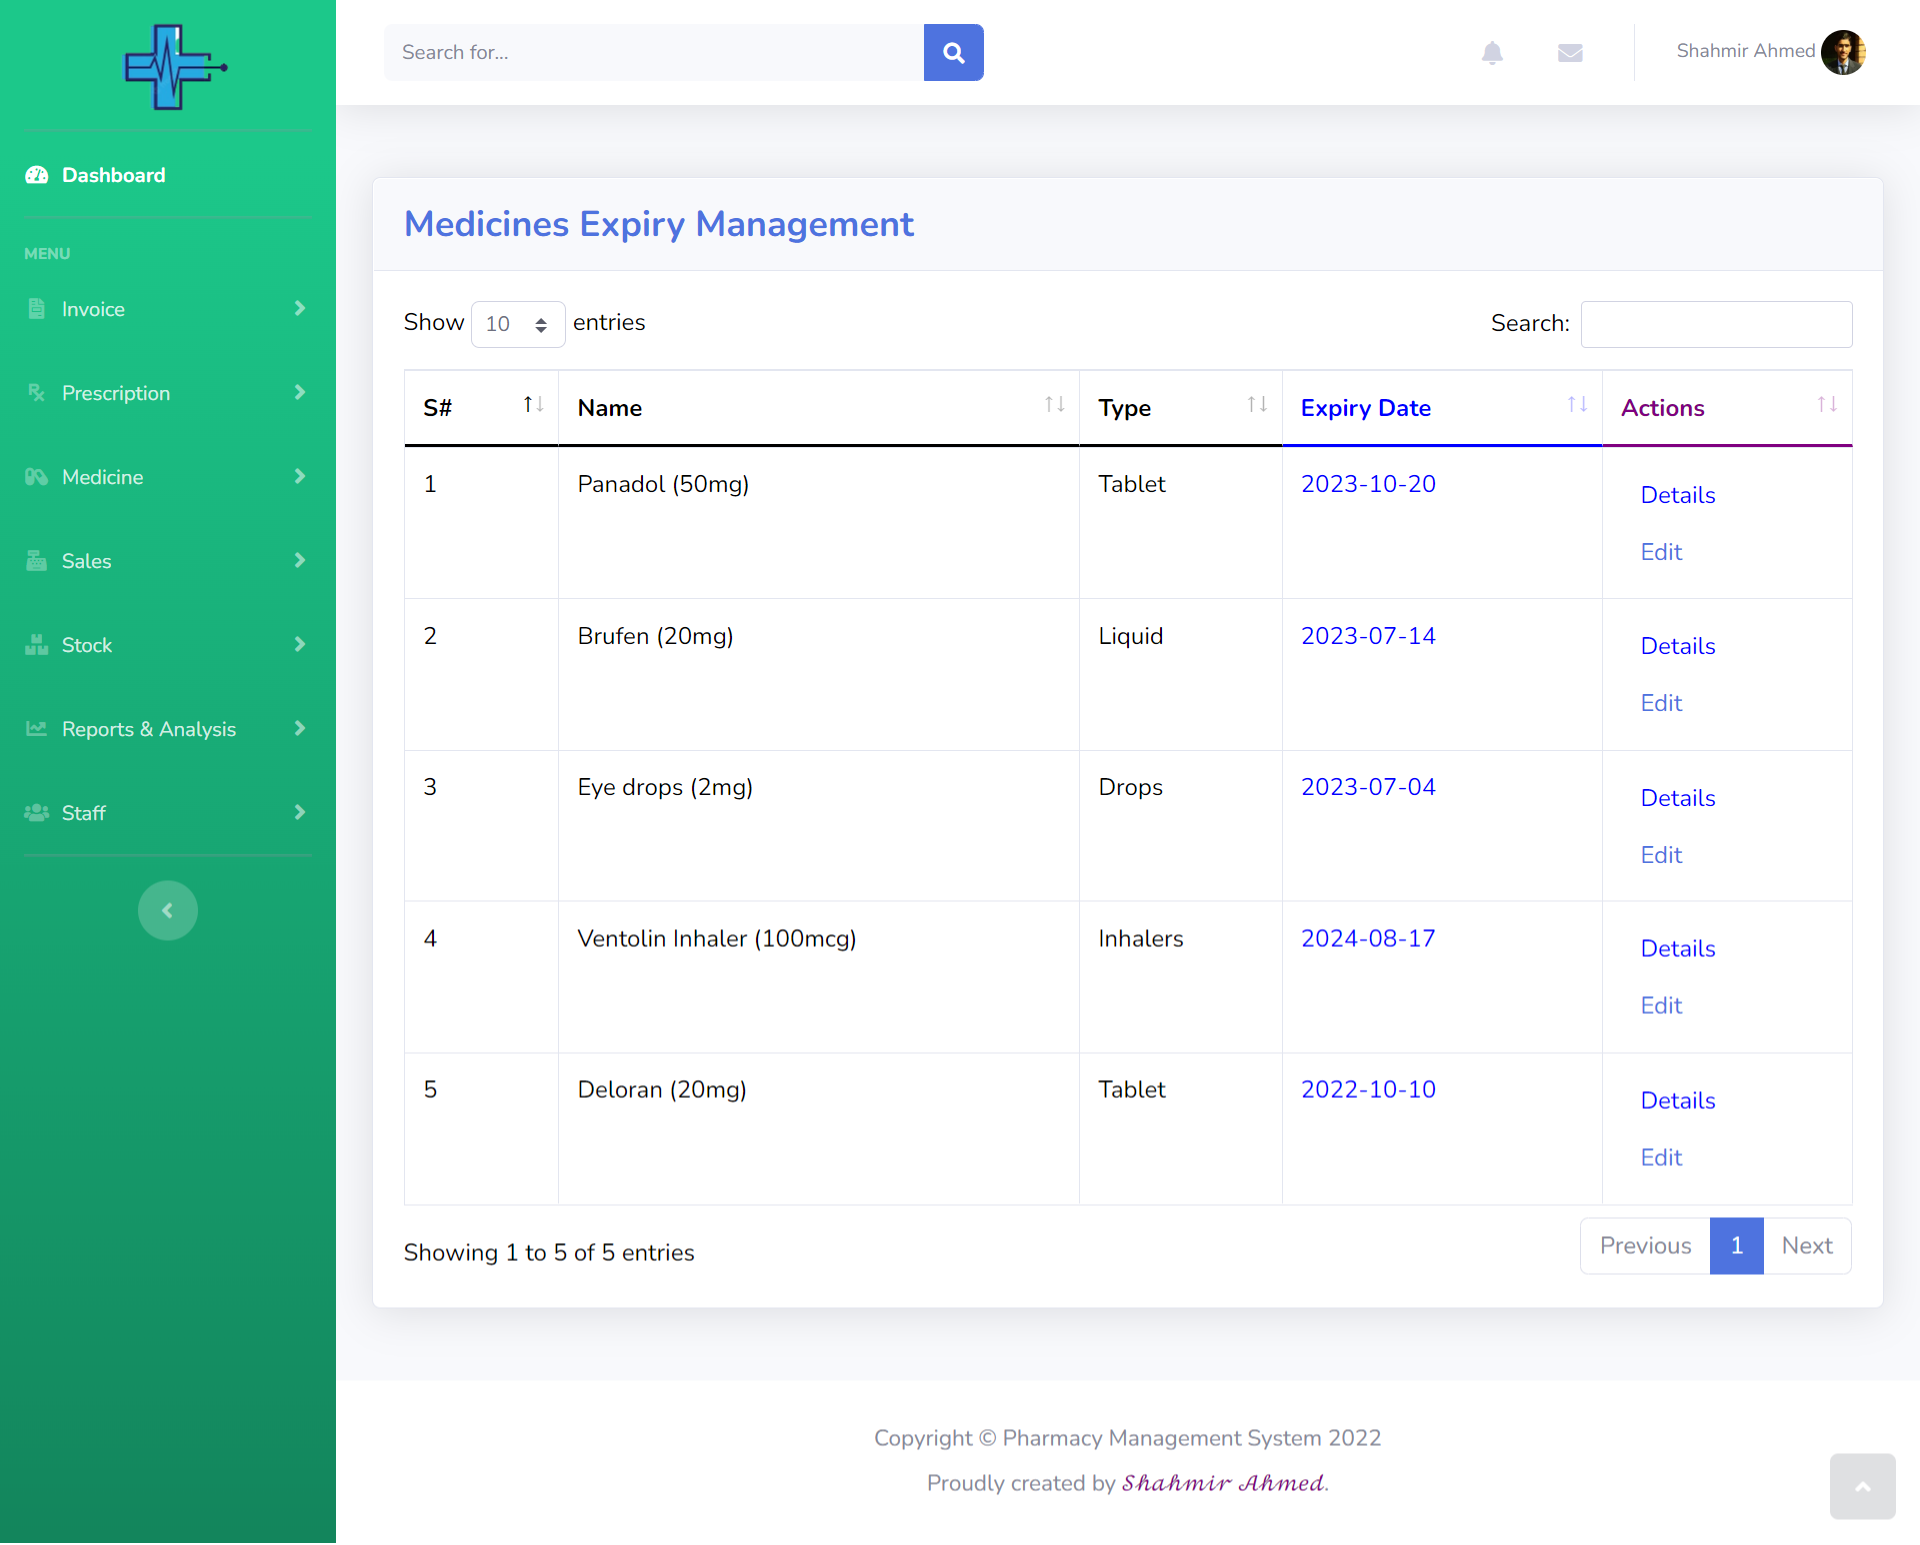Click the scroll-to-top arrow button
Screen dimensions: 1920x1545
1862,1486
